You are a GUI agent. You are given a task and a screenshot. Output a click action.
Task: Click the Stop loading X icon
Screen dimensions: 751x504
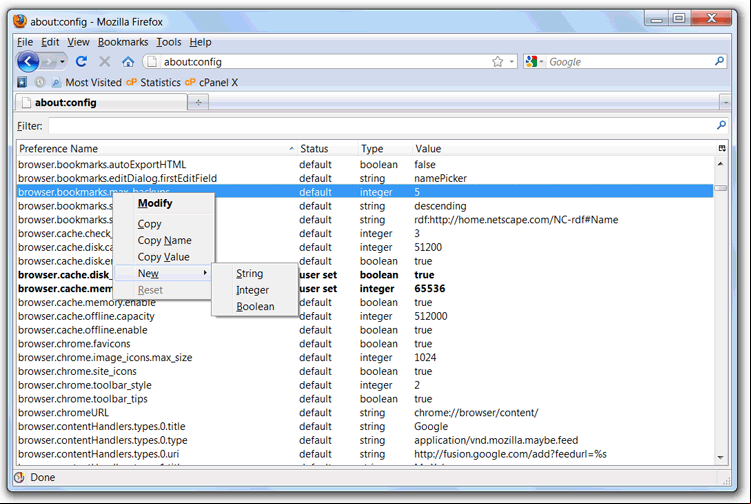(104, 61)
